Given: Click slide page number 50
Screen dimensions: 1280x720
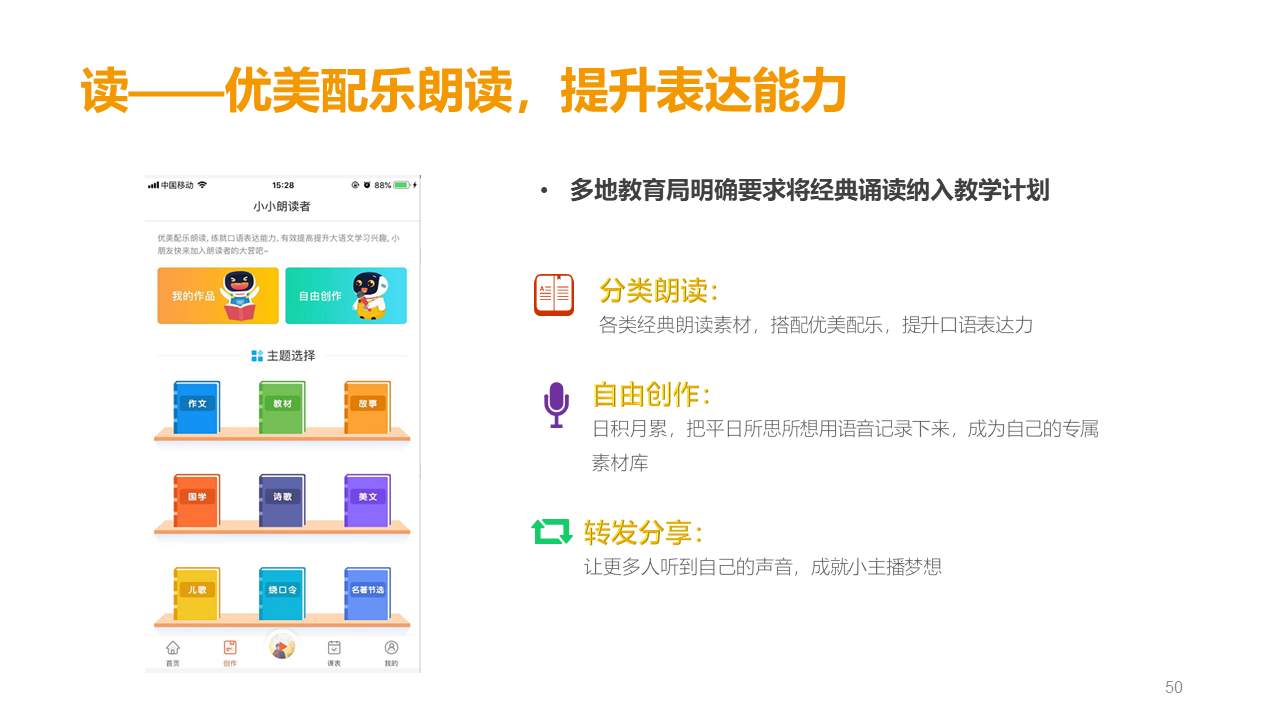Looking at the screenshot, I should click(x=1174, y=687).
